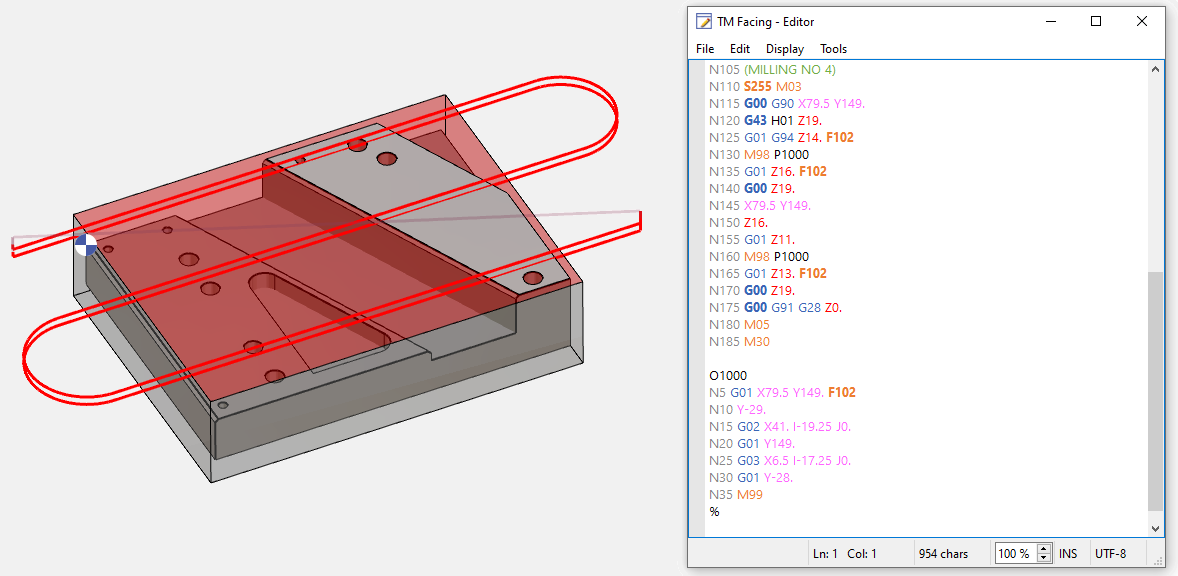Close the TM Facing editor window

1142,21
